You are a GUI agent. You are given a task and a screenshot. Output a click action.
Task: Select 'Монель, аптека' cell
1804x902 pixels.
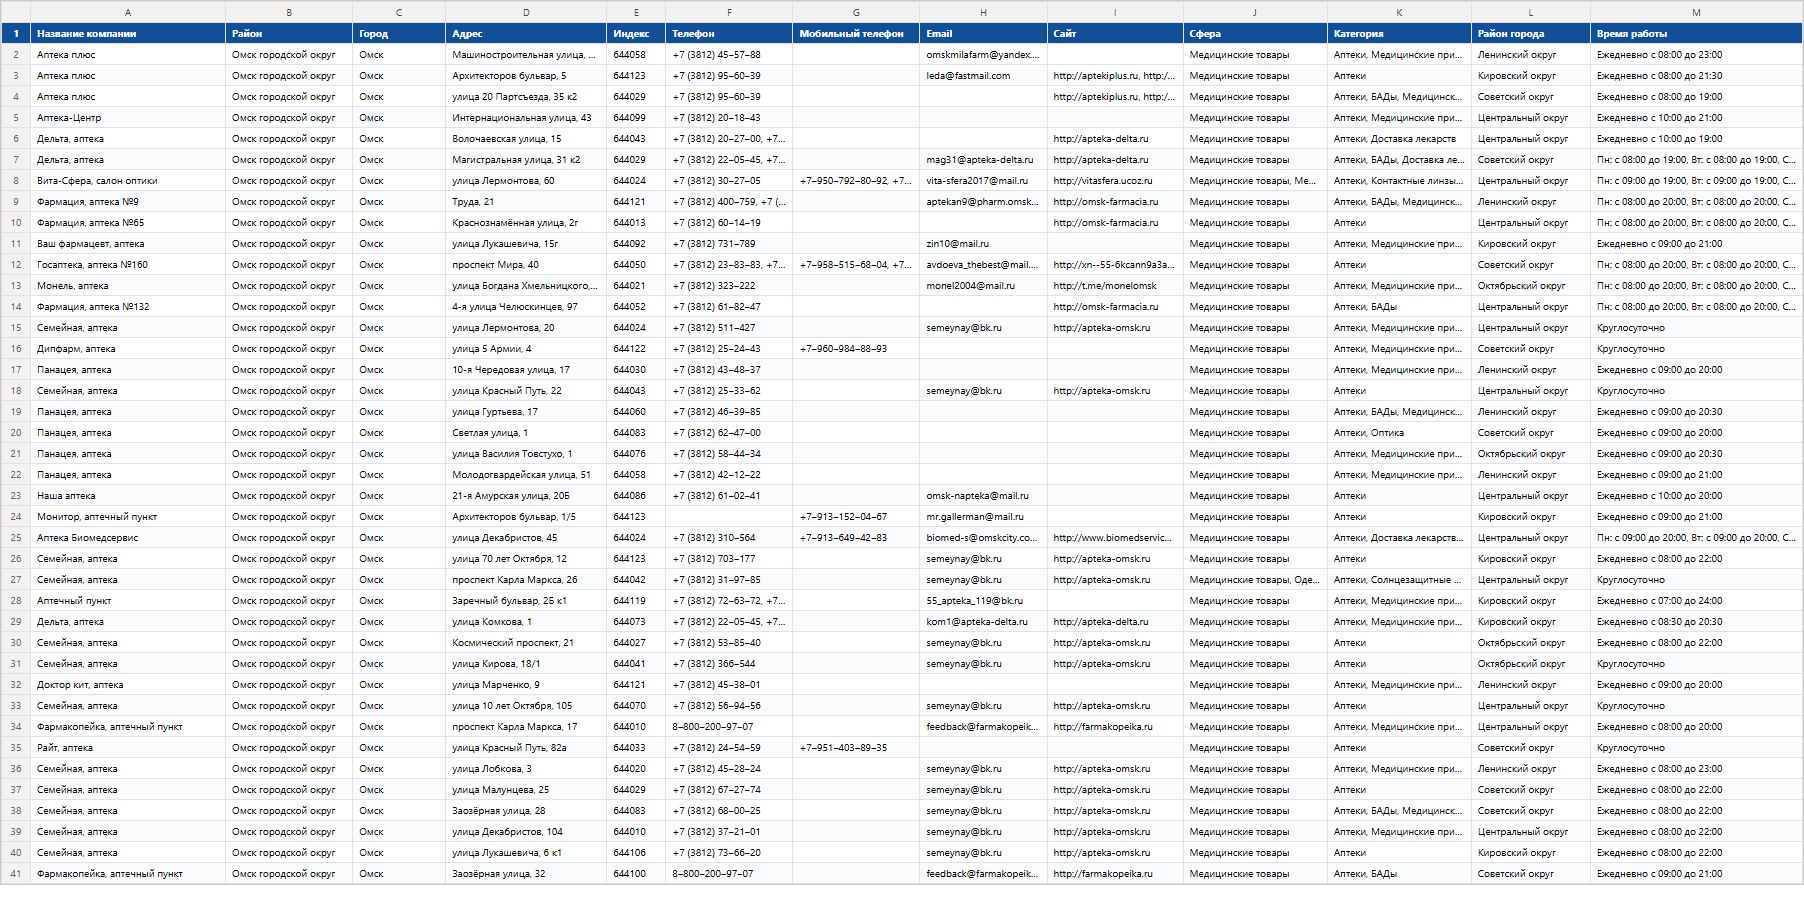pos(128,286)
